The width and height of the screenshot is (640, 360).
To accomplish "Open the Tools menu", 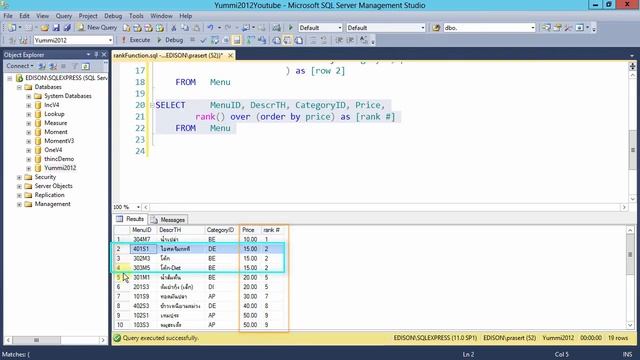I will click(136, 16).
